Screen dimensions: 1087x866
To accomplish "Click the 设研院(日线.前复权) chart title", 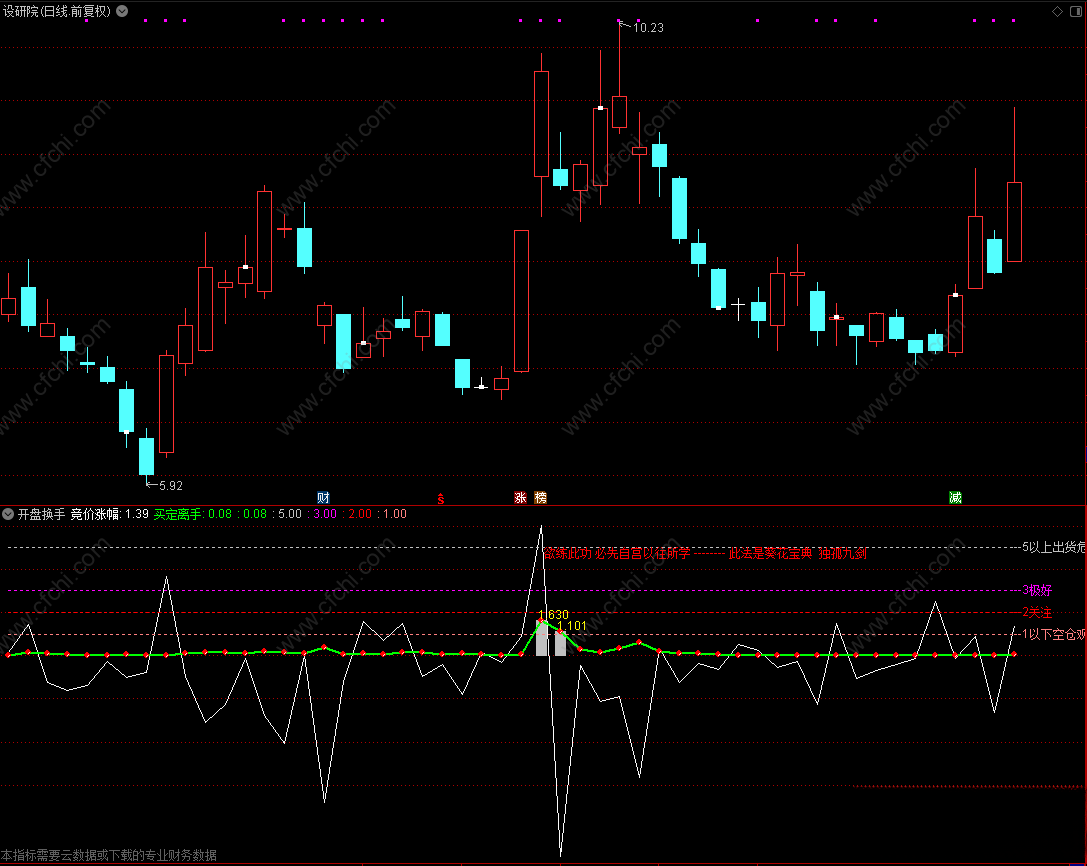I will tap(57, 11).
